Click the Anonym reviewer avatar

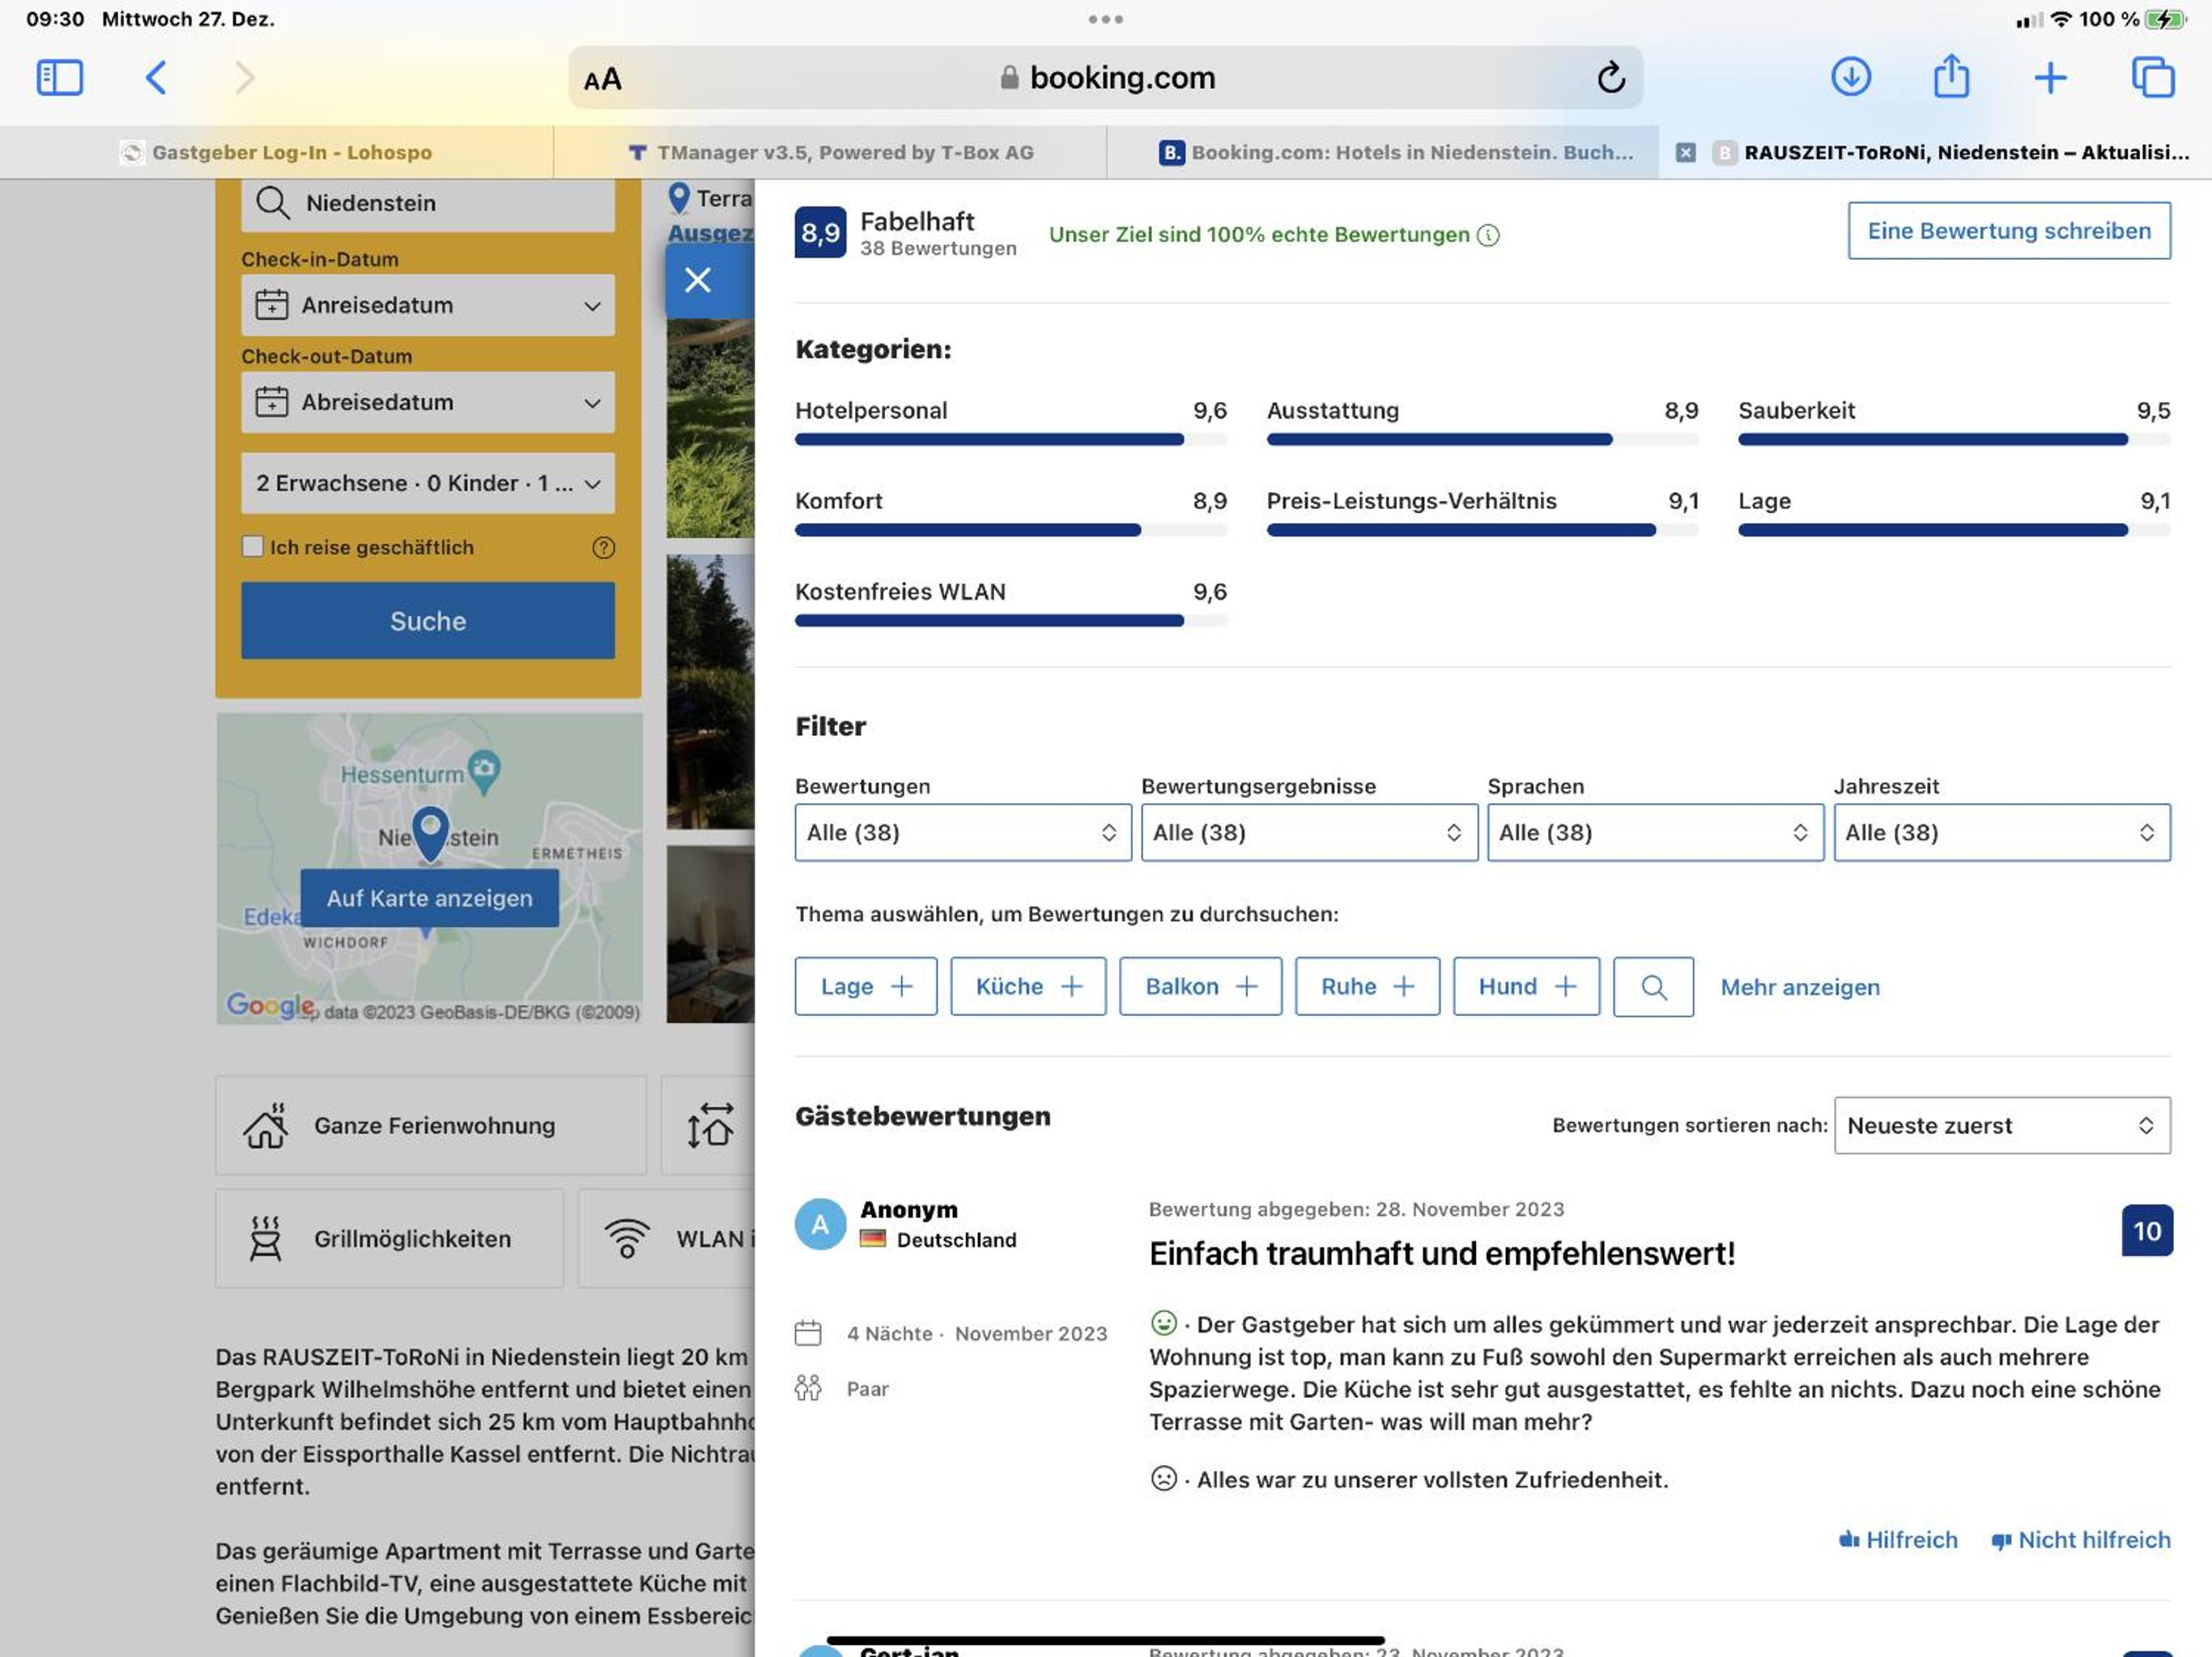pyautogui.click(x=820, y=1224)
